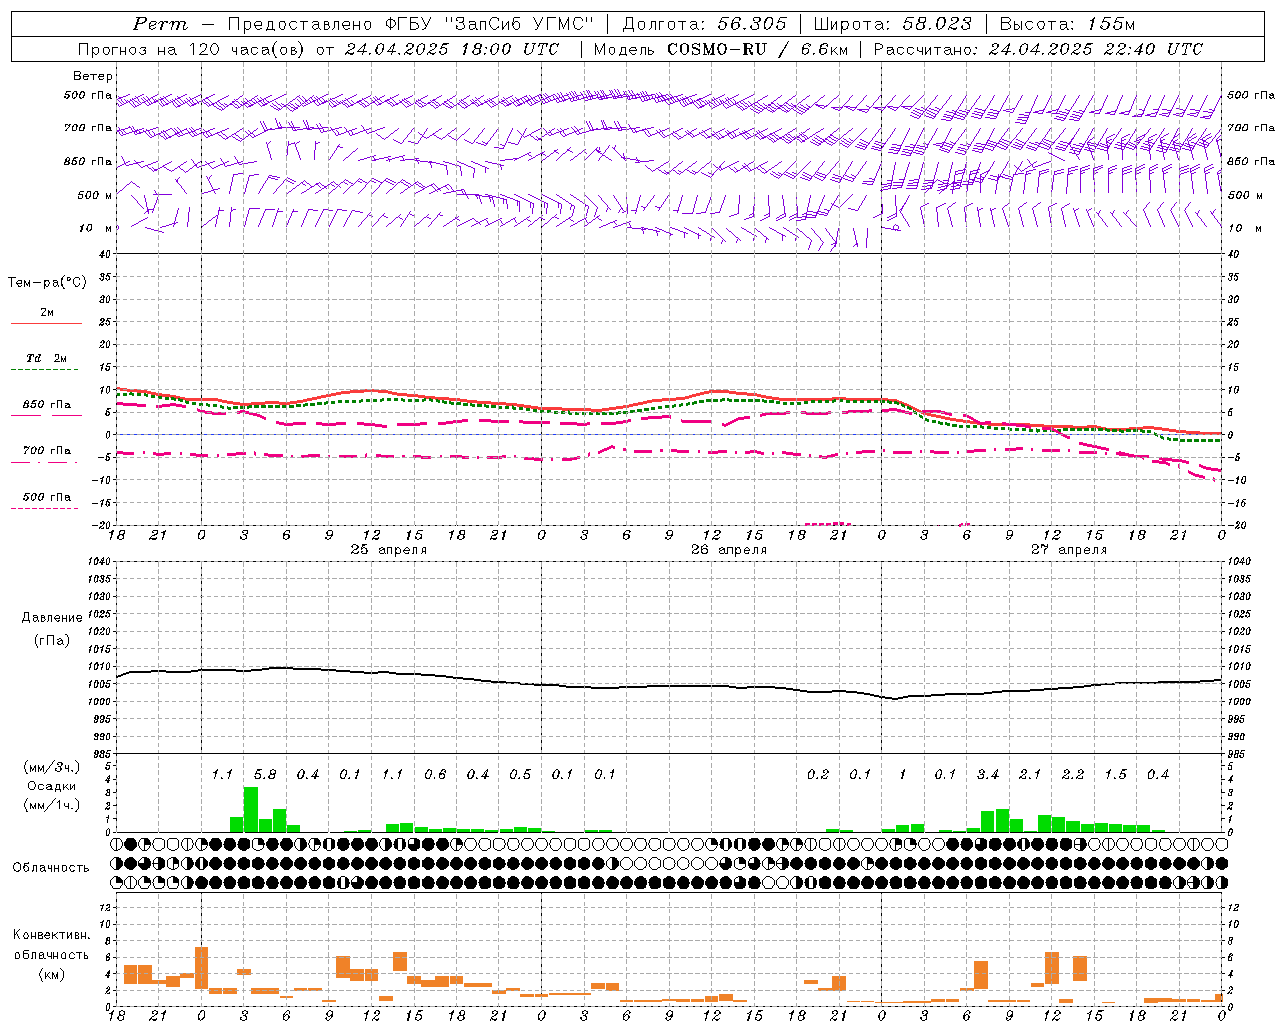Click the 3.4 precipitation value label
Viewport: 1280px width, 1024px height.
coord(988,775)
